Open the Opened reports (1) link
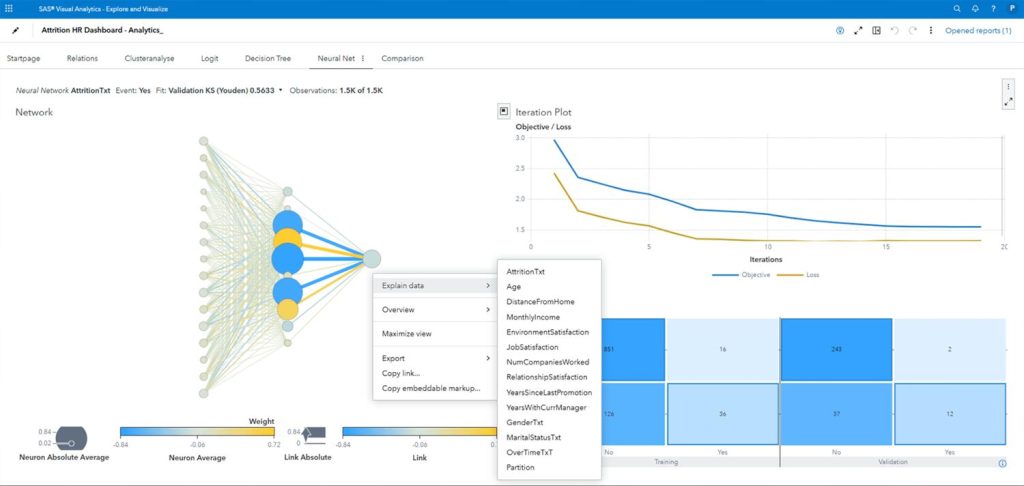 point(977,31)
